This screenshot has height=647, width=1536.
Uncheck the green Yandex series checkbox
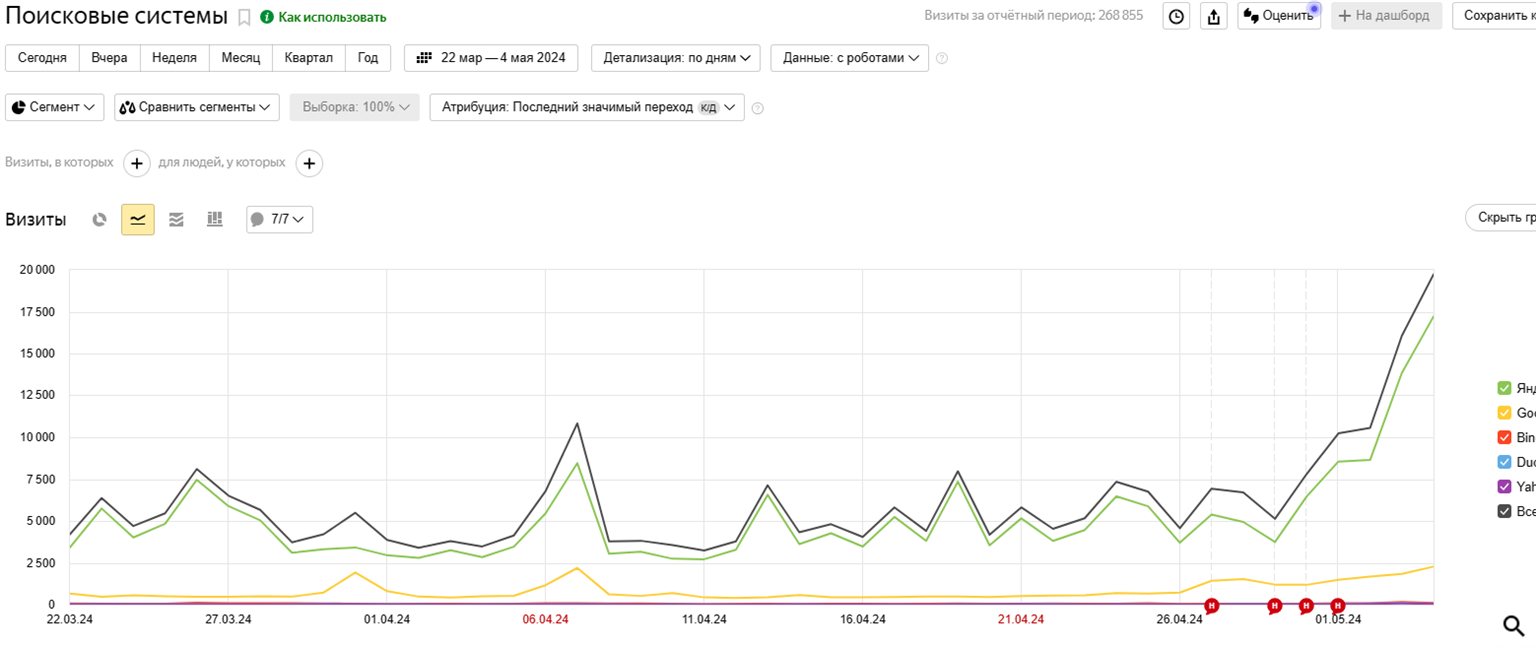point(1503,388)
